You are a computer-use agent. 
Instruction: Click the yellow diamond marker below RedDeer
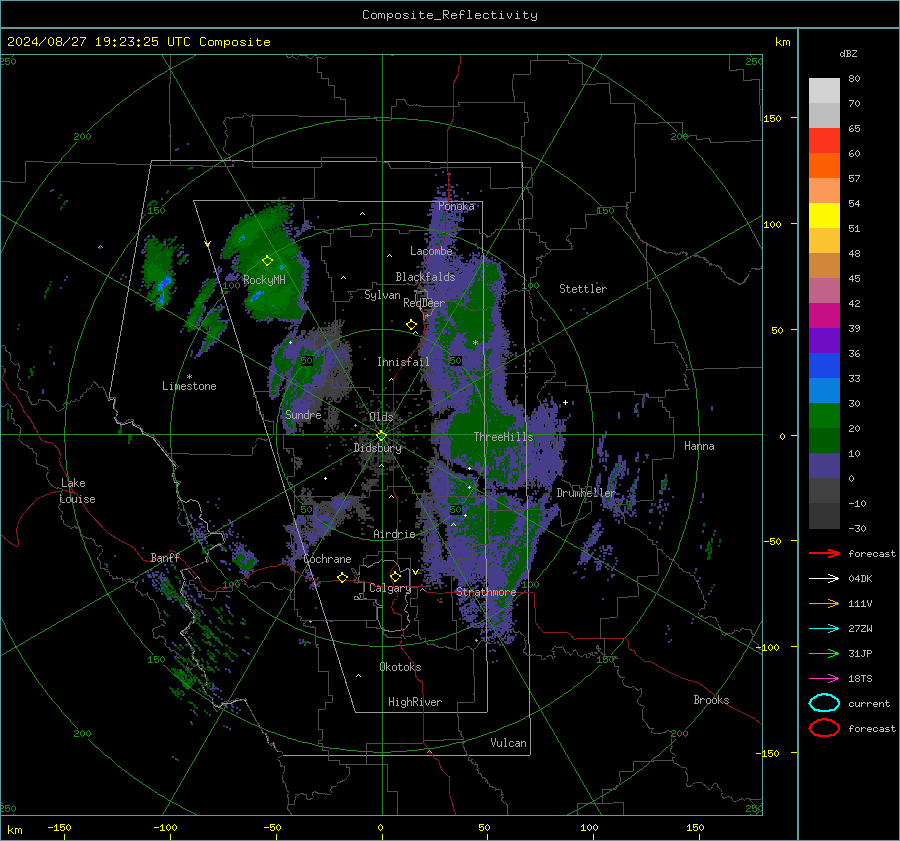pyautogui.click(x=411, y=325)
